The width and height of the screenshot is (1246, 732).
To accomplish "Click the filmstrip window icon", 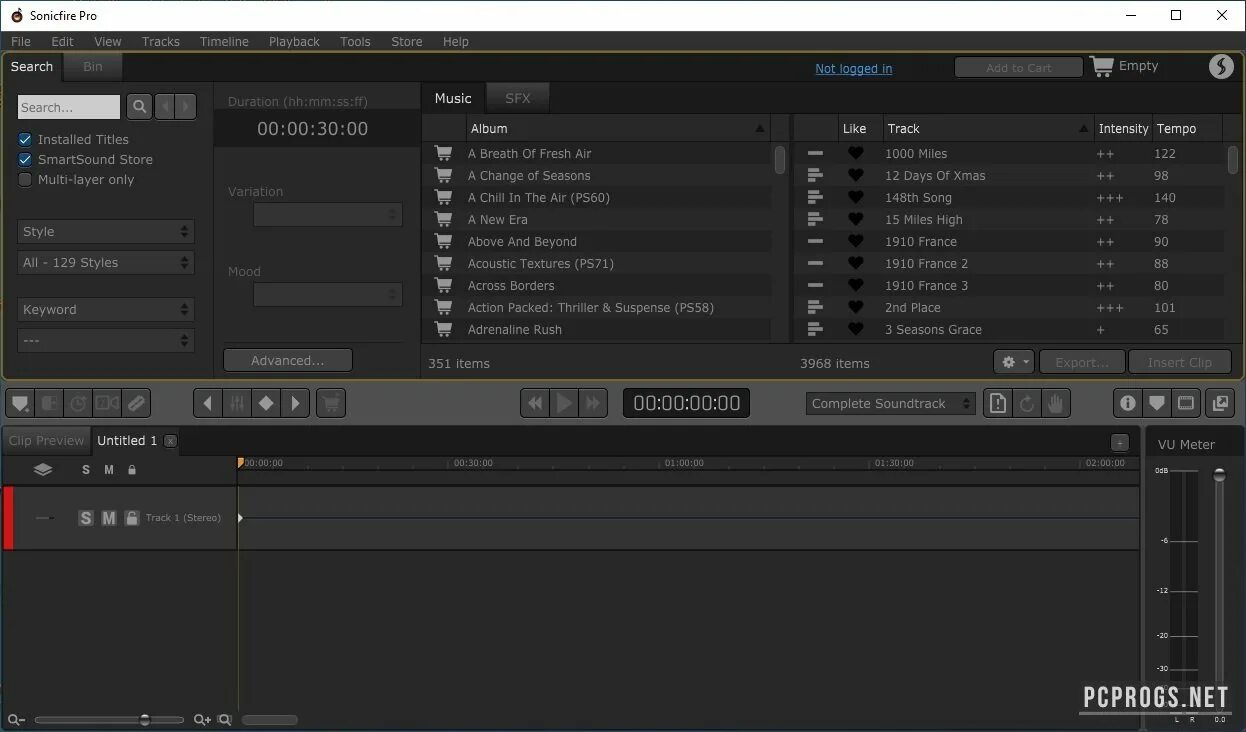I will [1186, 403].
